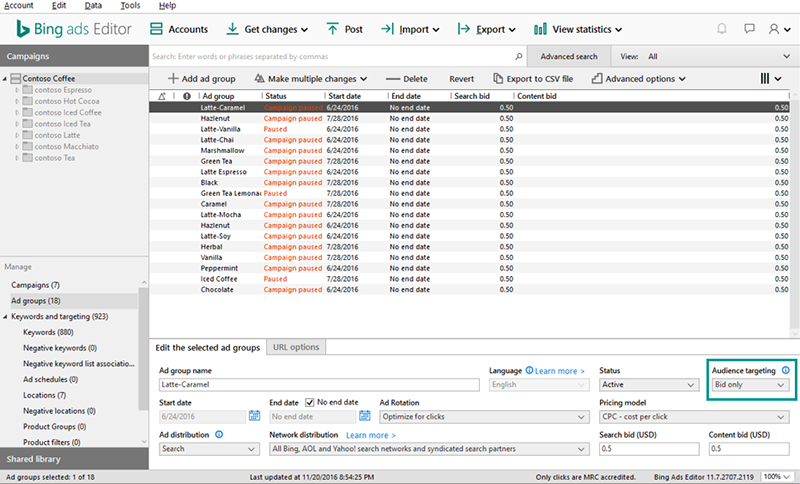Click the Add ad group plus icon
The width and height of the screenshot is (800, 484).
click(x=173, y=79)
